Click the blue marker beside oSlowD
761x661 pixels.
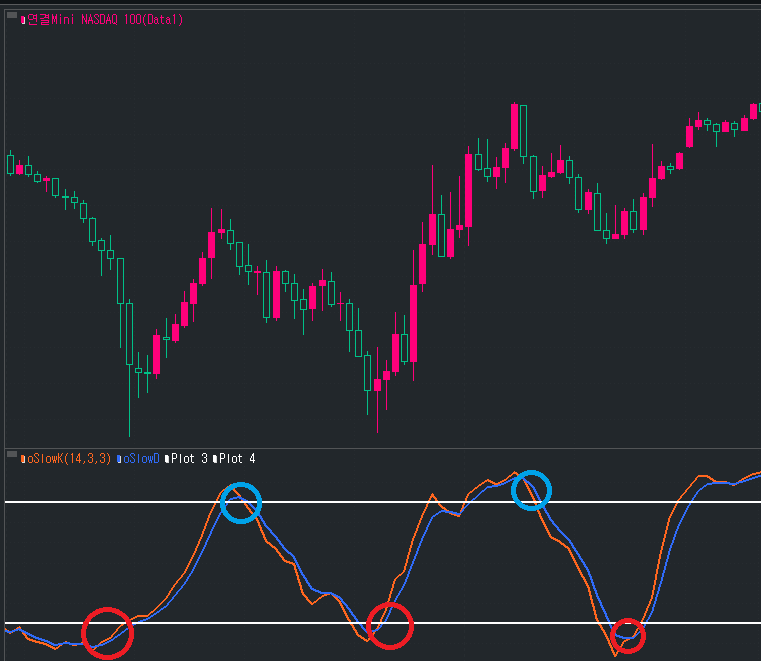(x=119, y=459)
